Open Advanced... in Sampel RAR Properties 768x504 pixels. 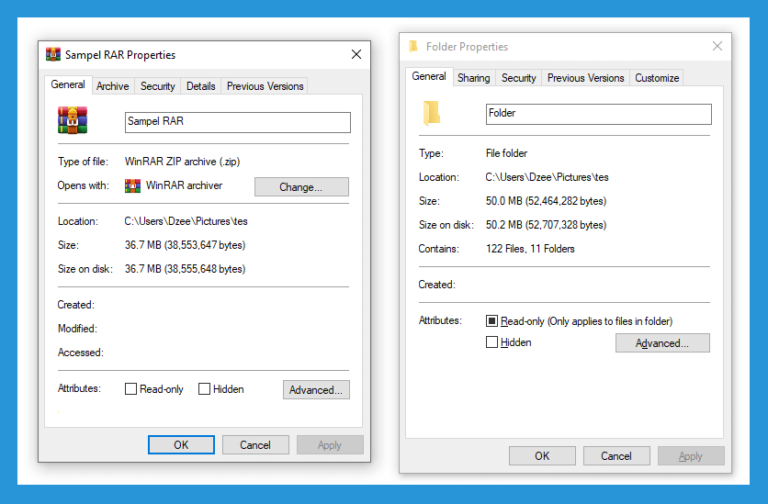(x=316, y=390)
